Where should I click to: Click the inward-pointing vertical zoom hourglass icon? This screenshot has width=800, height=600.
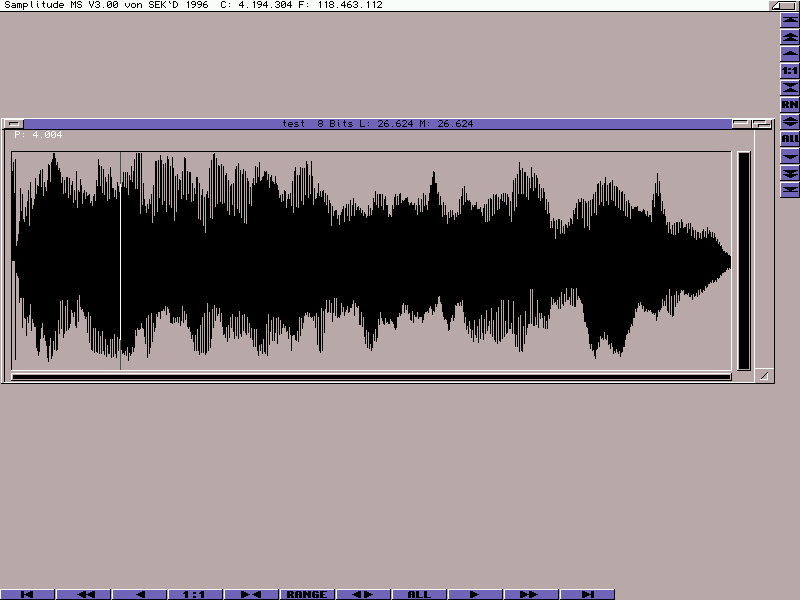(790, 88)
